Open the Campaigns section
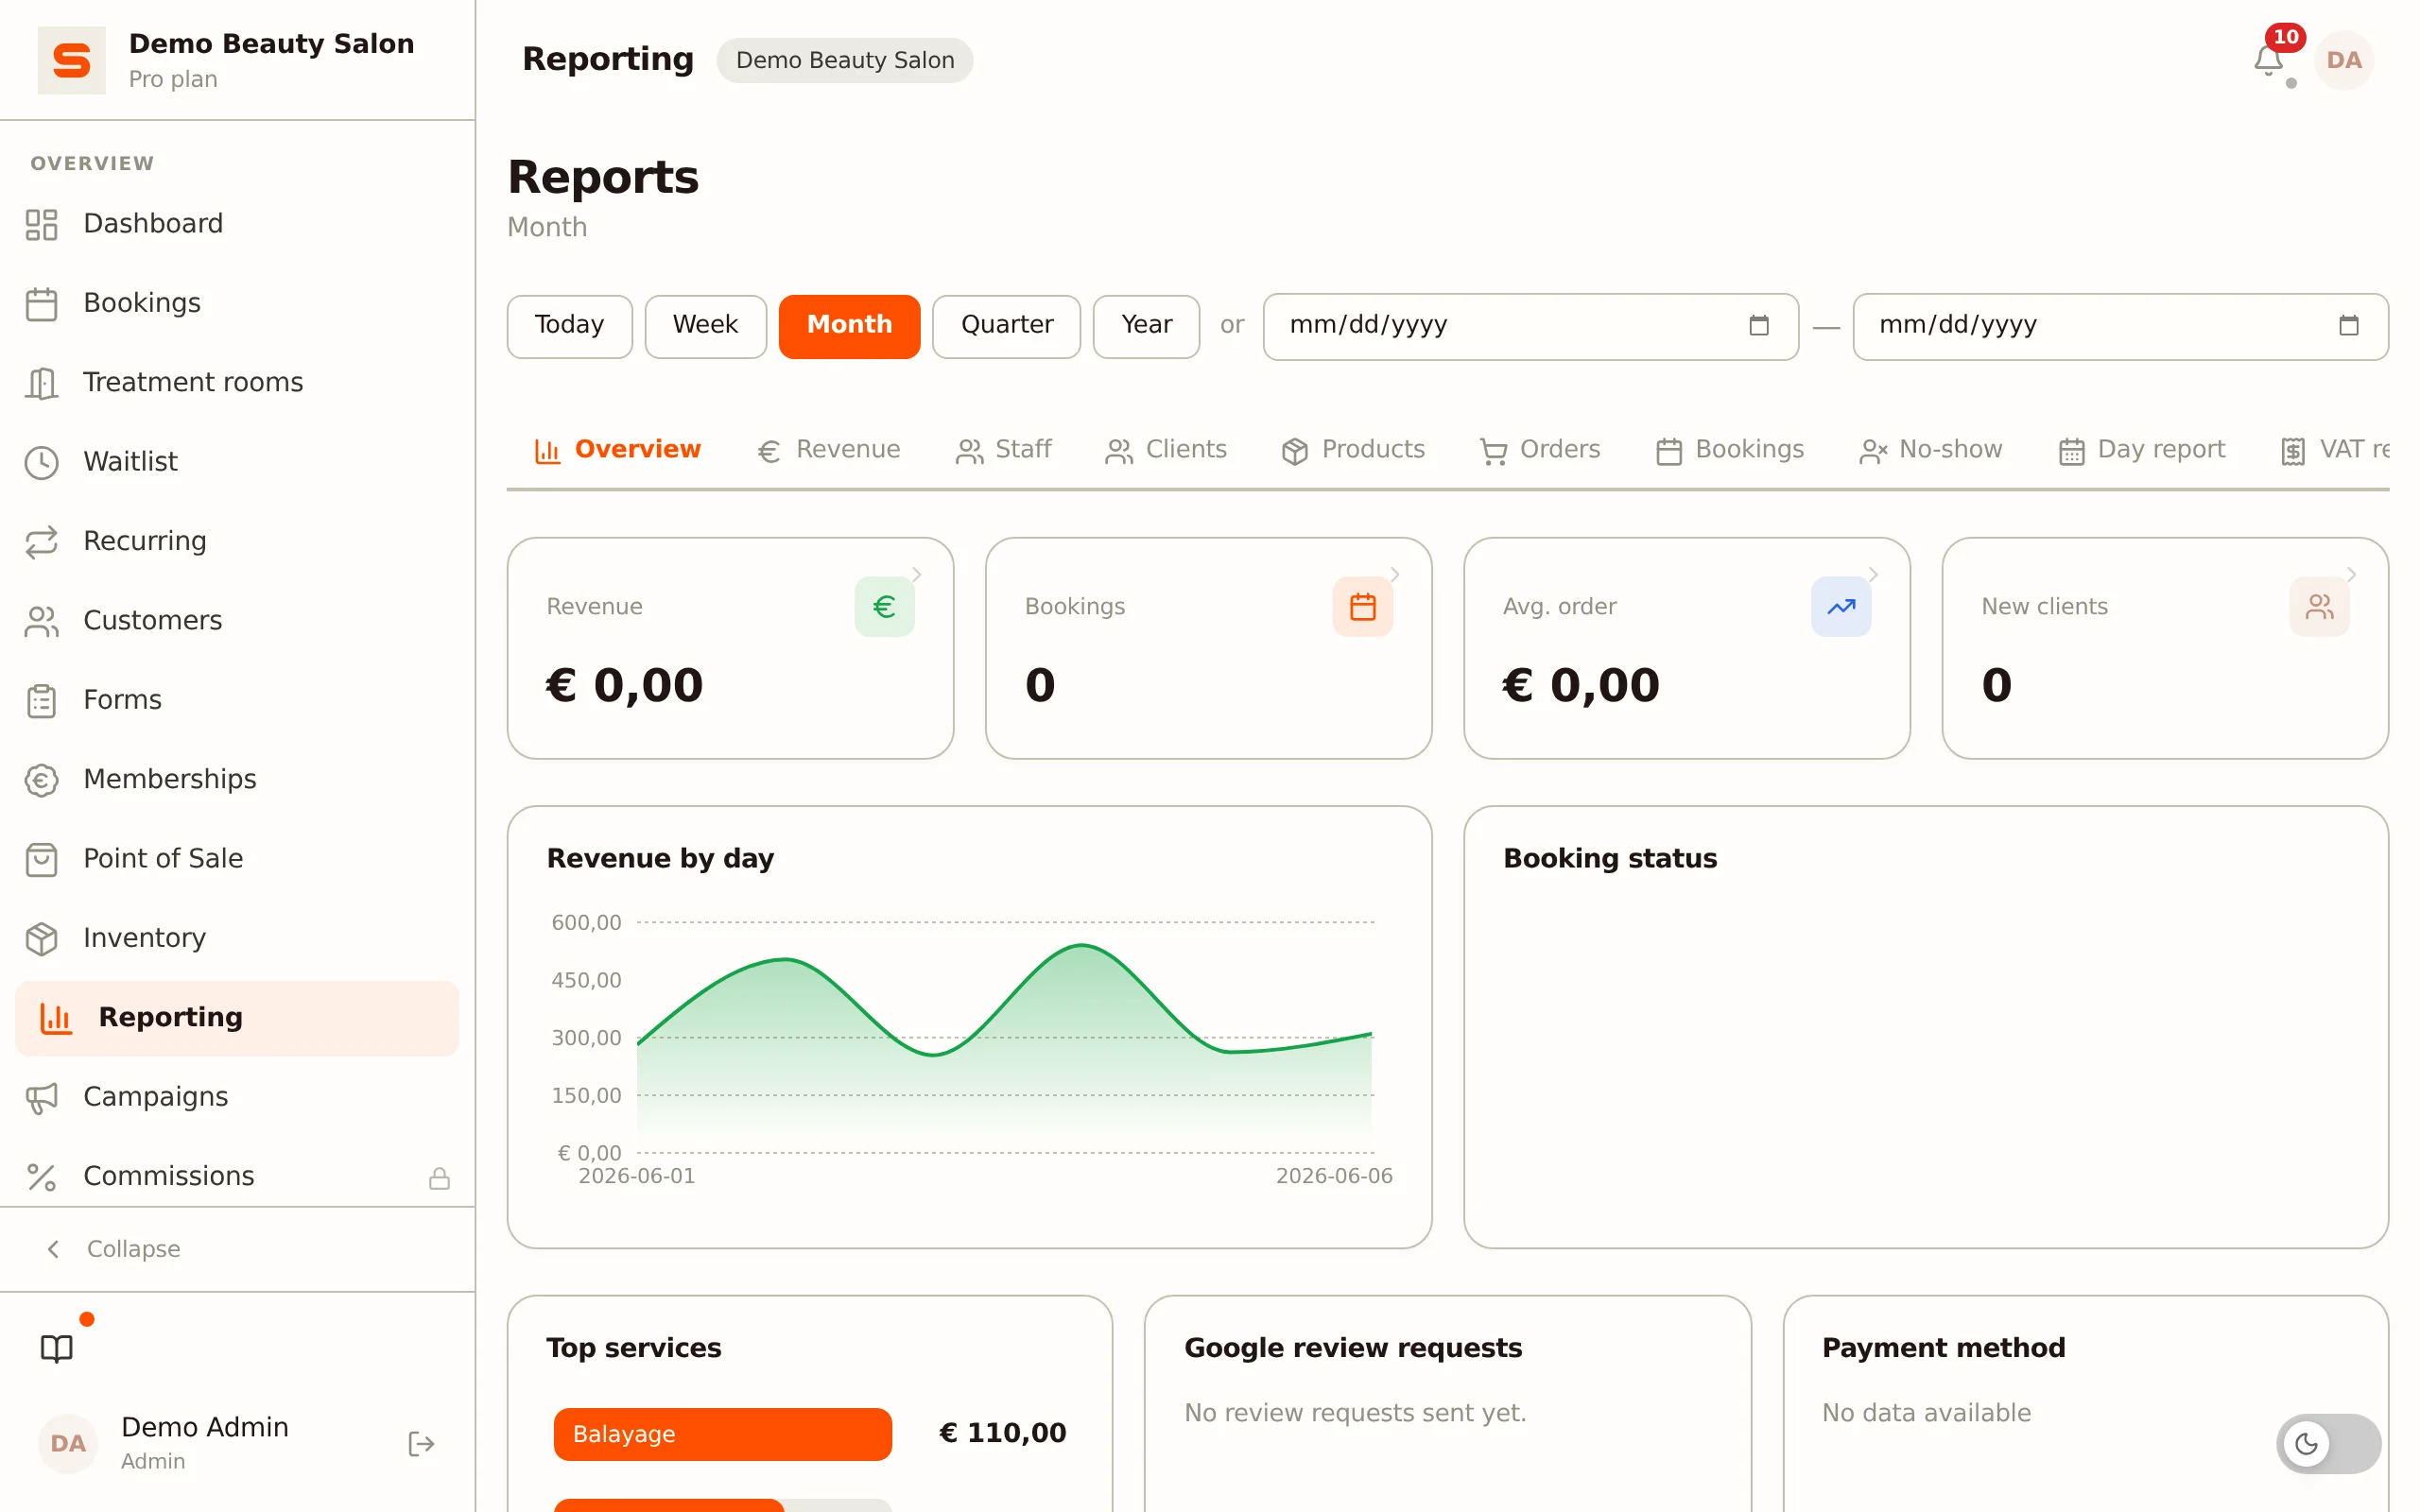The height and width of the screenshot is (1512, 2420). click(x=237, y=1096)
